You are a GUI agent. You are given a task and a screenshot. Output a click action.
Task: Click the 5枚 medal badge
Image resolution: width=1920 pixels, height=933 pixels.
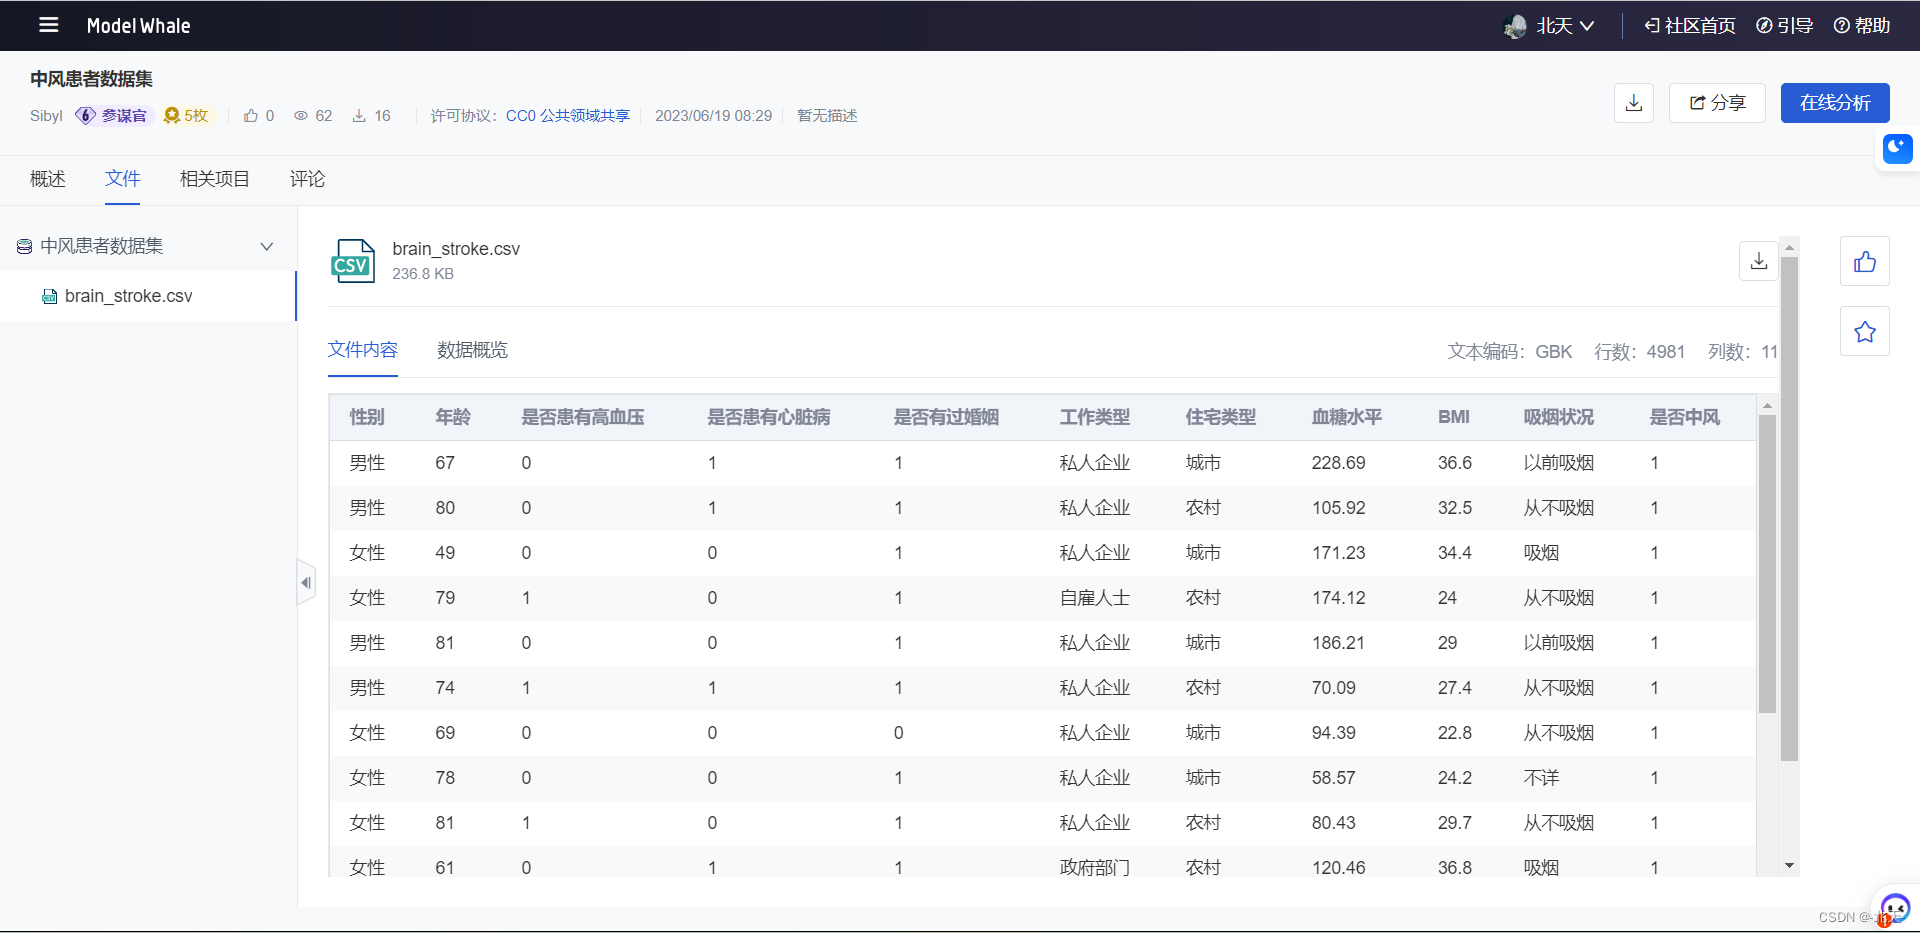pyautogui.click(x=186, y=116)
